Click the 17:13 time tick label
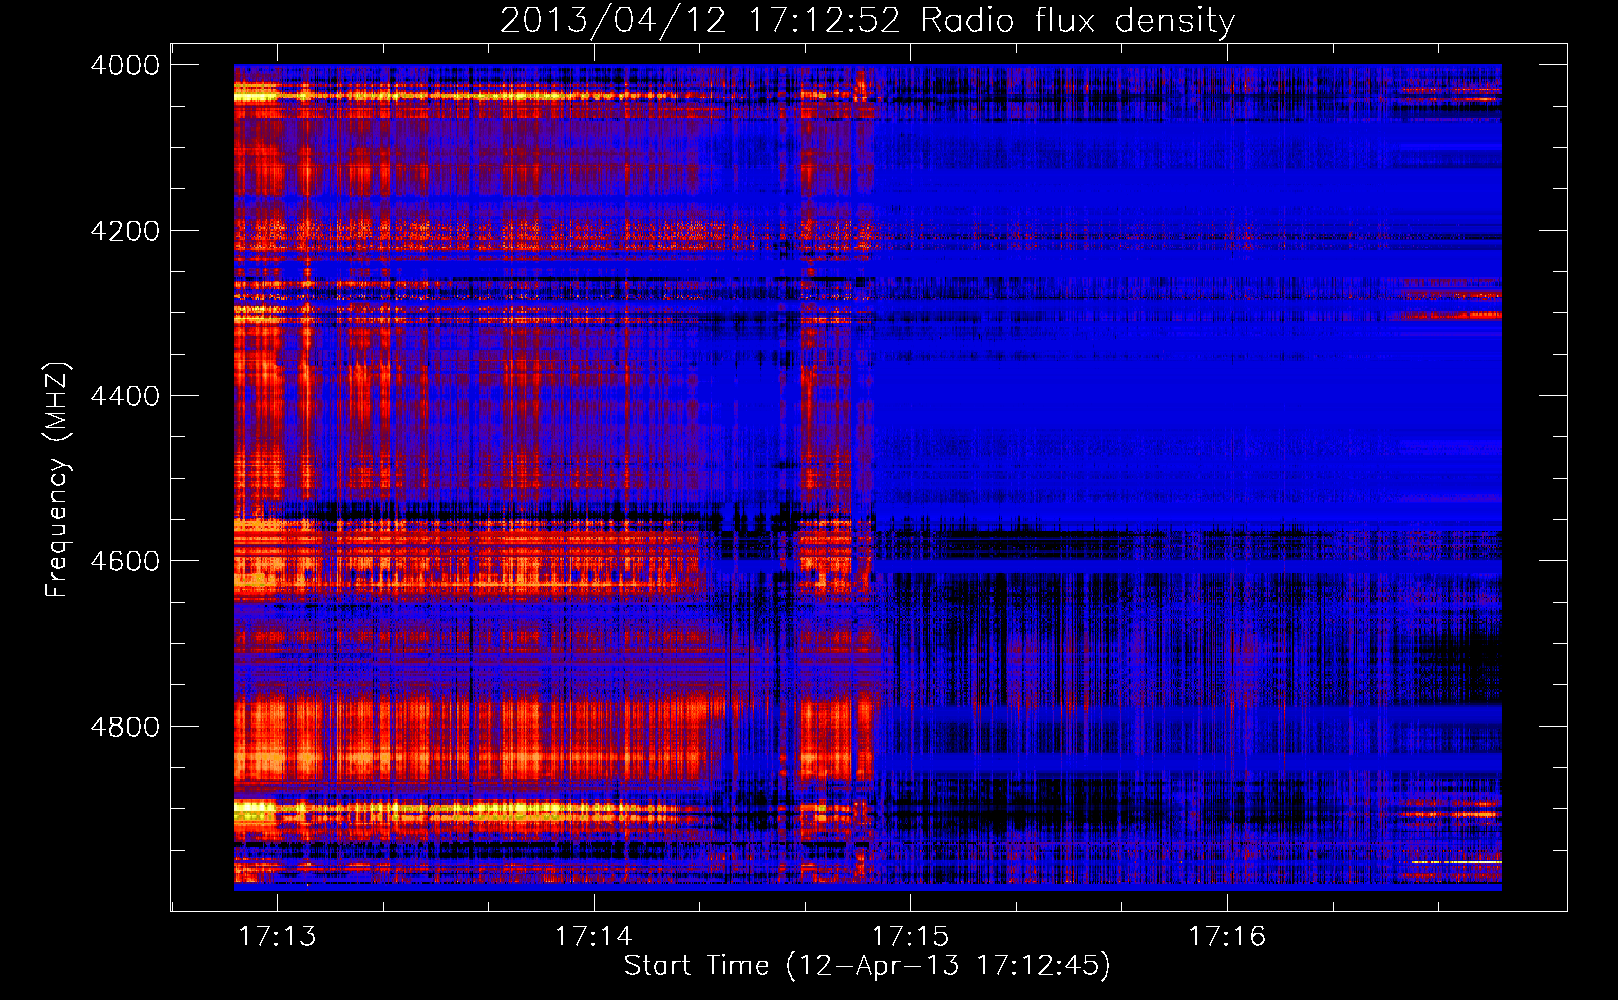The width and height of the screenshot is (1618, 1000). click(277, 936)
